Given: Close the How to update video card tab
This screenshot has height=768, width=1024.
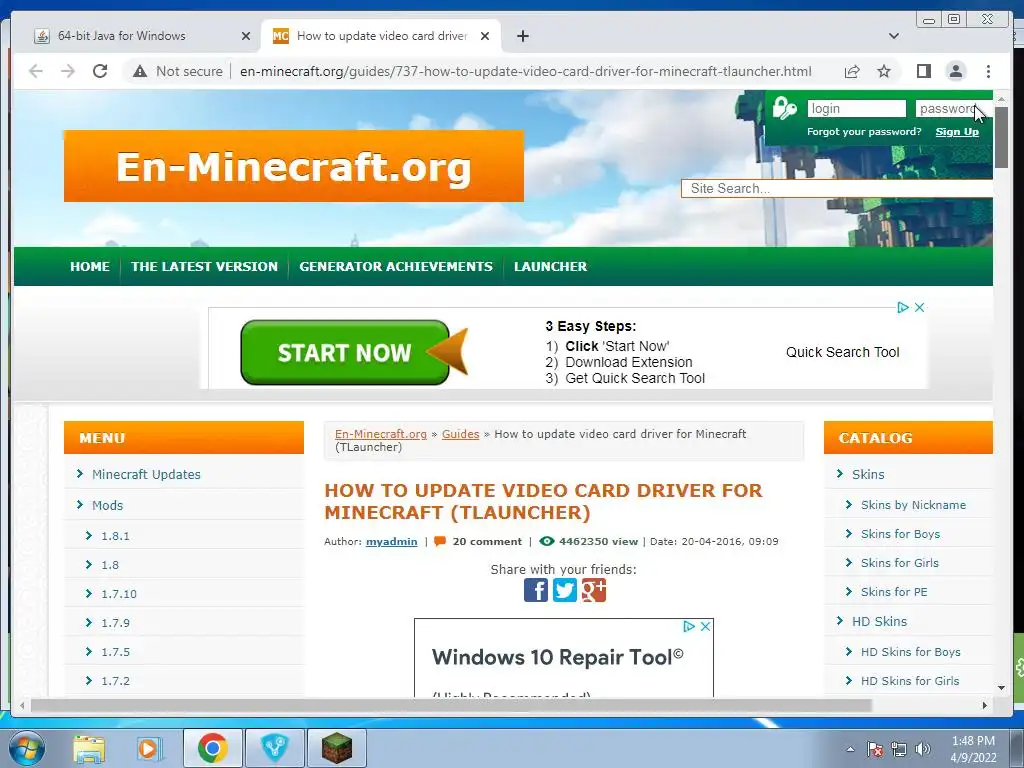Looking at the screenshot, I should pyautogui.click(x=485, y=36).
